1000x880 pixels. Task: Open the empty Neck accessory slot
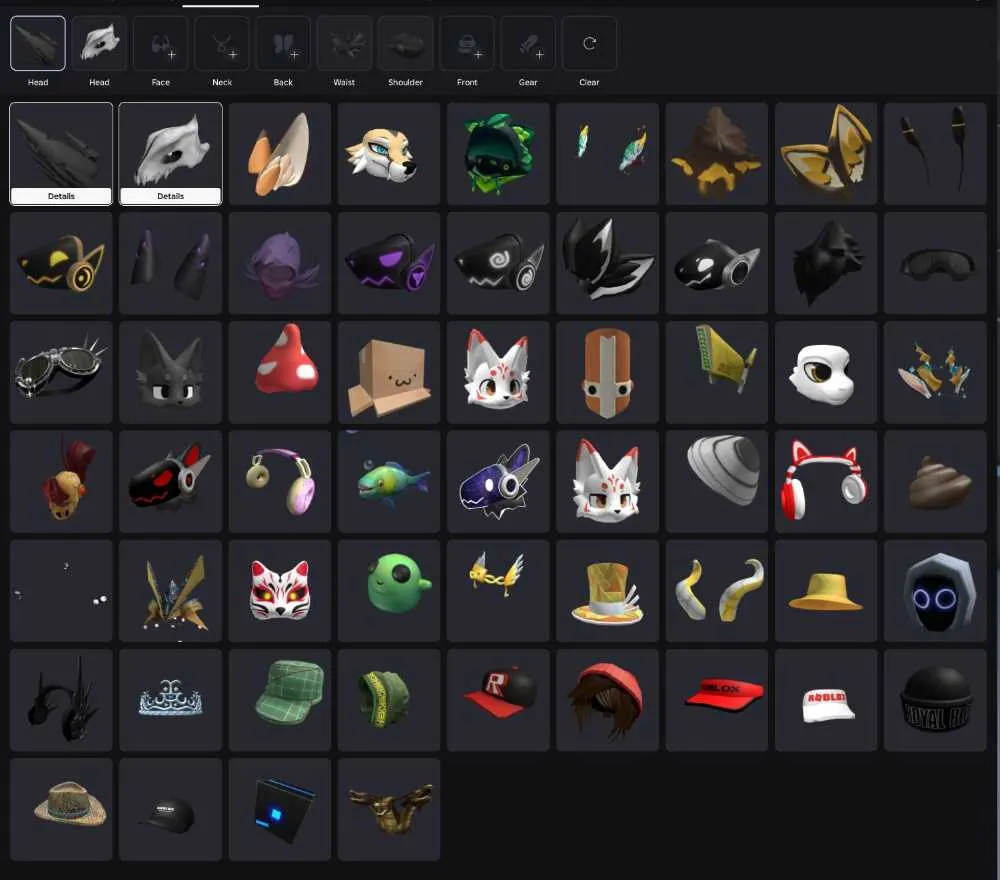point(222,43)
